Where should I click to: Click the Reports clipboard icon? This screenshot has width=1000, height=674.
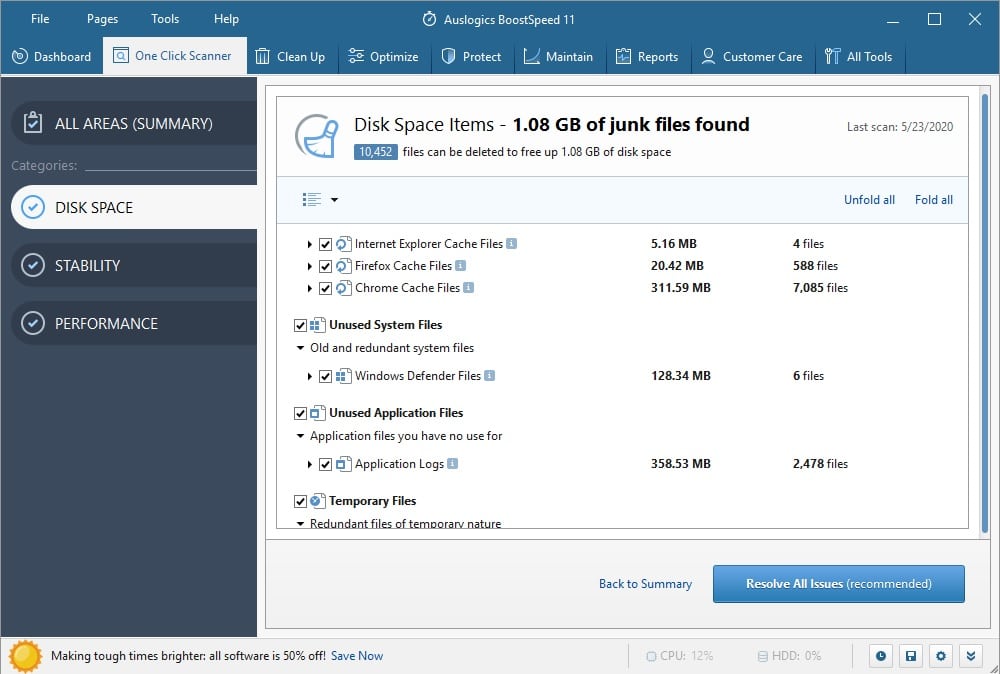point(623,56)
